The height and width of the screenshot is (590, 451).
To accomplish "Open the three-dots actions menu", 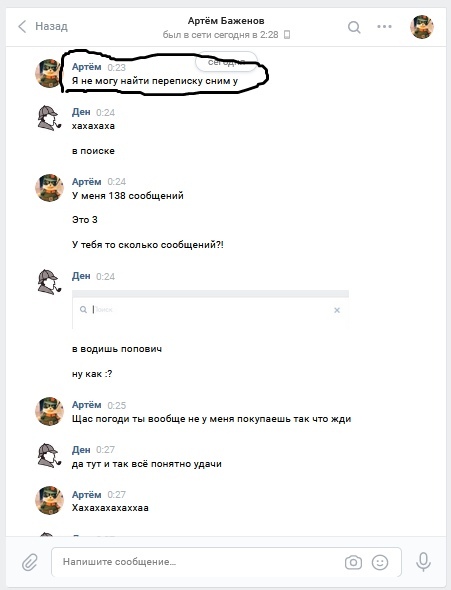I will click(384, 26).
